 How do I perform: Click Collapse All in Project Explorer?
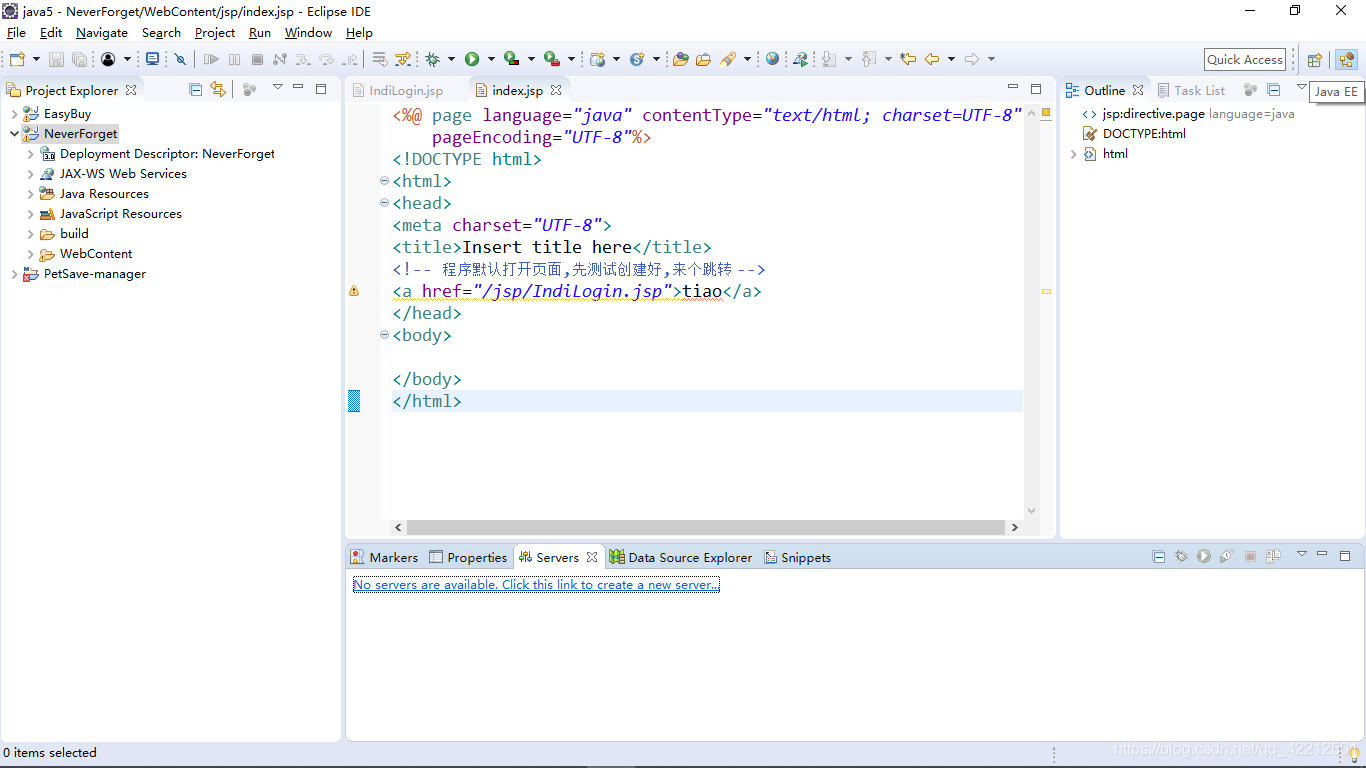pyautogui.click(x=196, y=90)
